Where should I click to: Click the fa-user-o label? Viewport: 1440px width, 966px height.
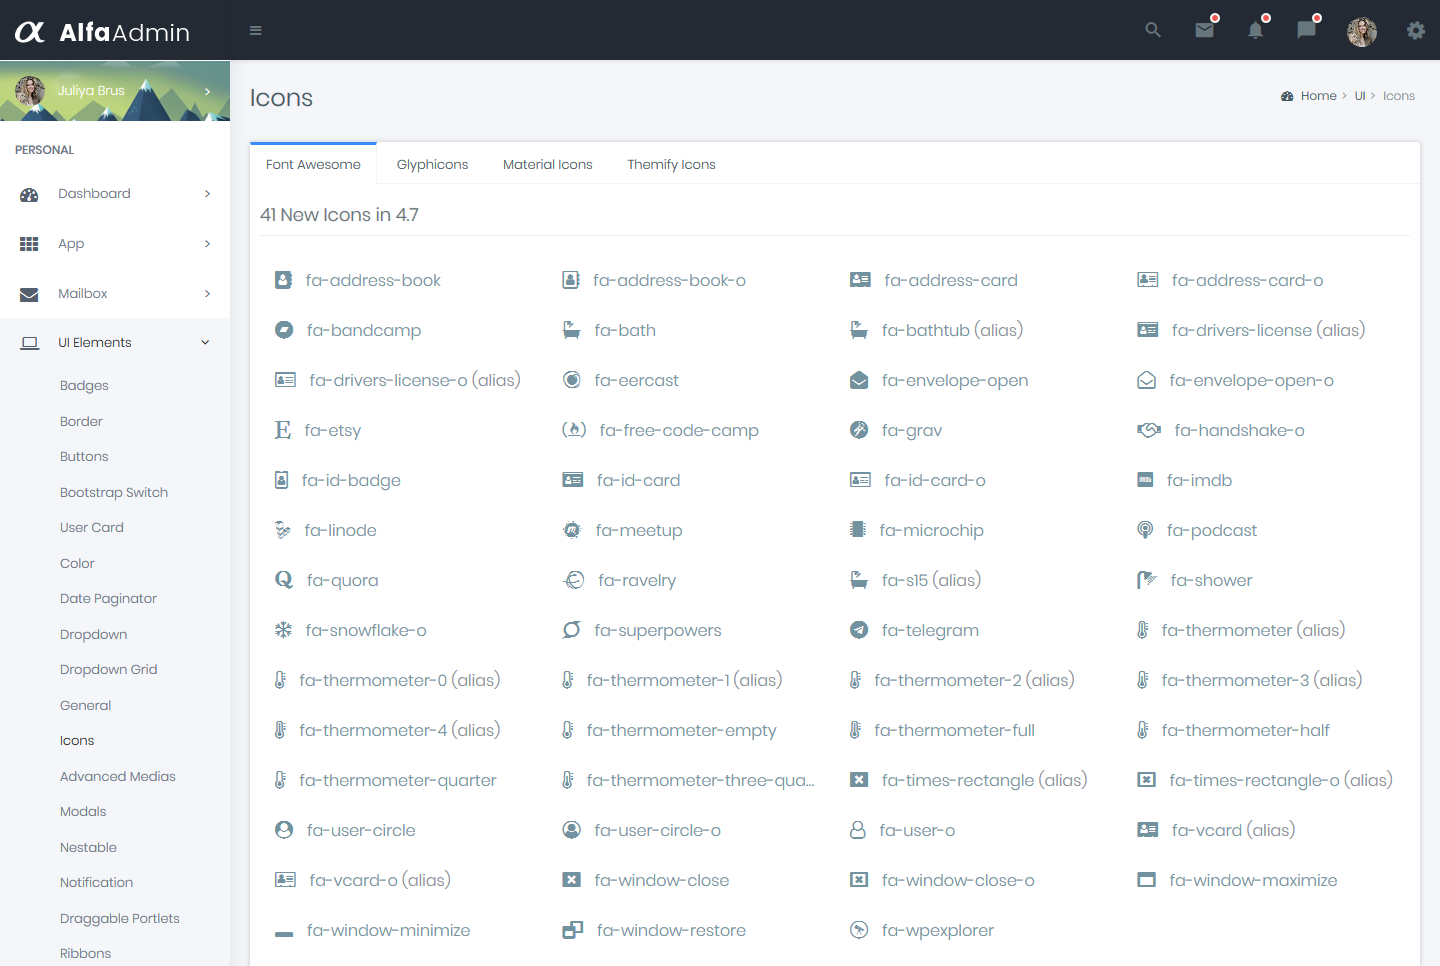(917, 830)
